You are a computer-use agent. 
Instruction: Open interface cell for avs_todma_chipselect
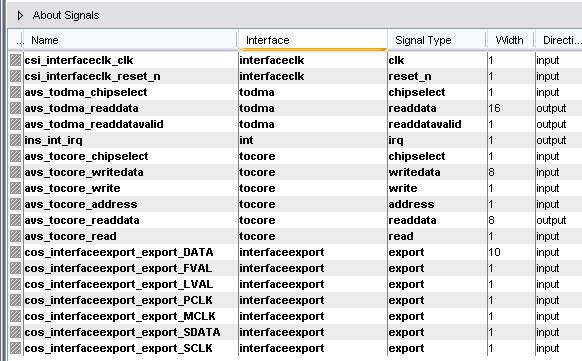pyautogui.click(x=313, y=92)
